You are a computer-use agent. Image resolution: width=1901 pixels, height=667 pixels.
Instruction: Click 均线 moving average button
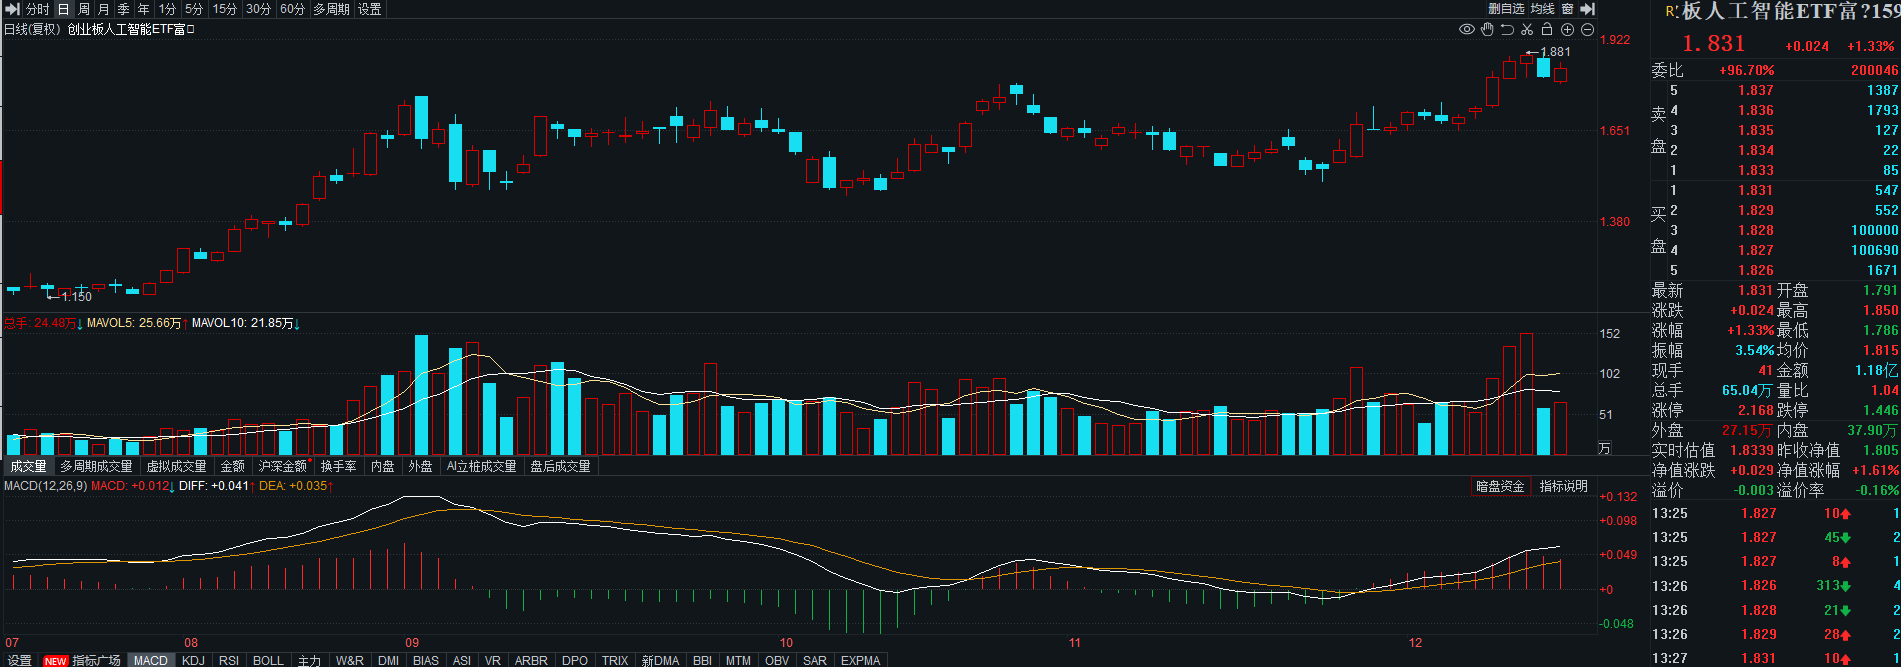pos(1543,9)
